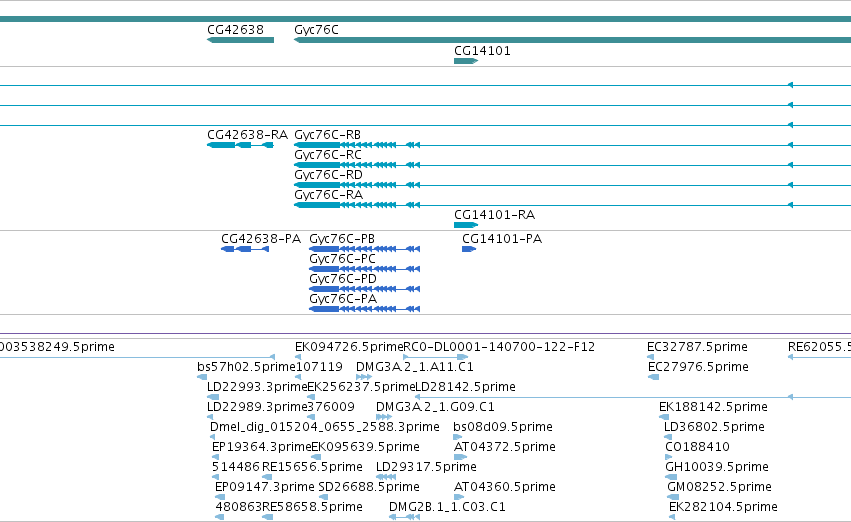851x522 pixels.
Task: Click the CG14101 gene arrow glyph
Action: click(x=466, y=61)
